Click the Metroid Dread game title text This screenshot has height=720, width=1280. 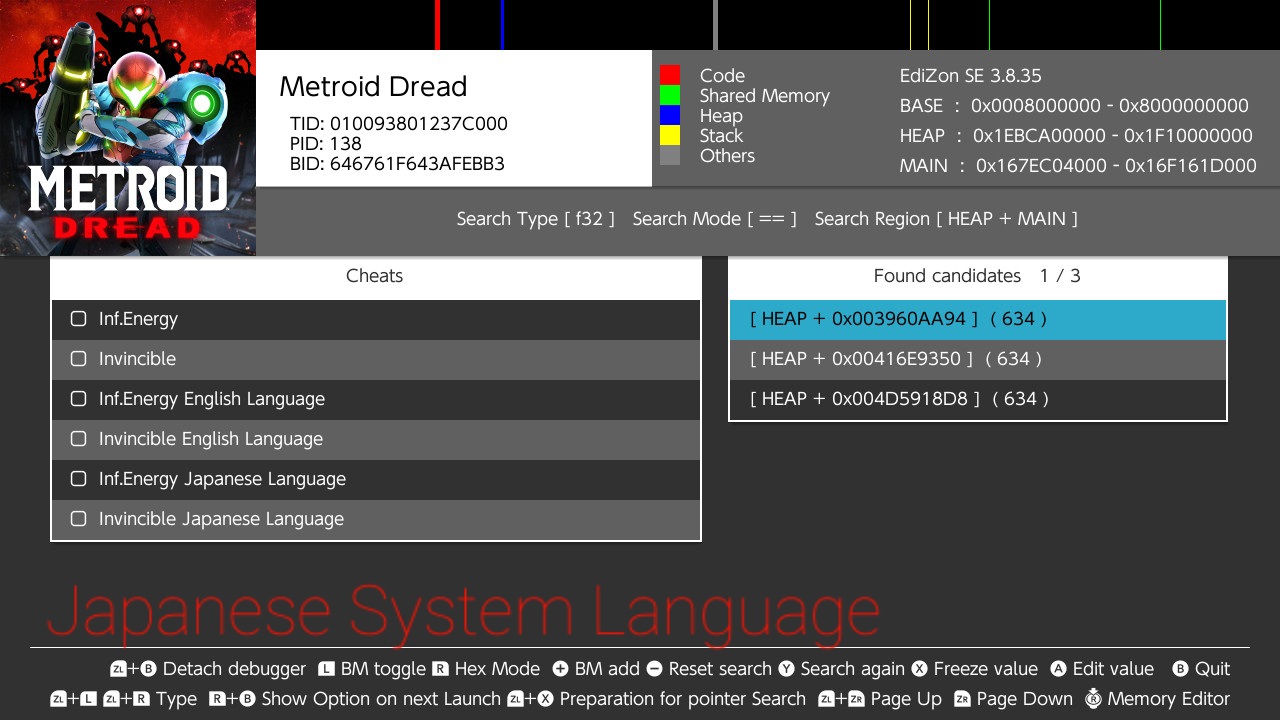373,87
